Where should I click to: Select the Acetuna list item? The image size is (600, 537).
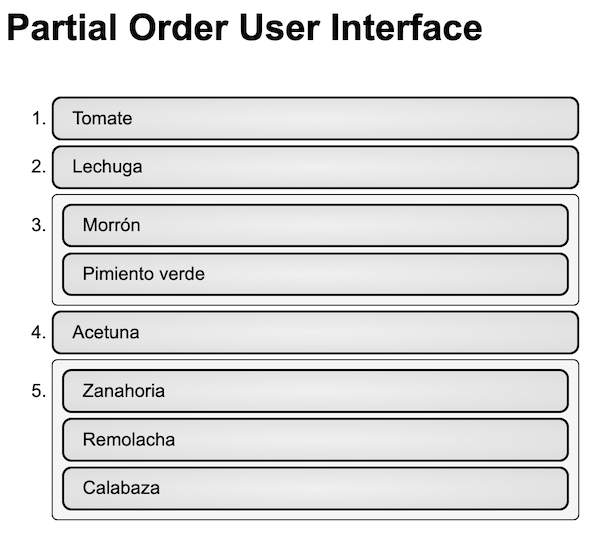coord(315,332)
